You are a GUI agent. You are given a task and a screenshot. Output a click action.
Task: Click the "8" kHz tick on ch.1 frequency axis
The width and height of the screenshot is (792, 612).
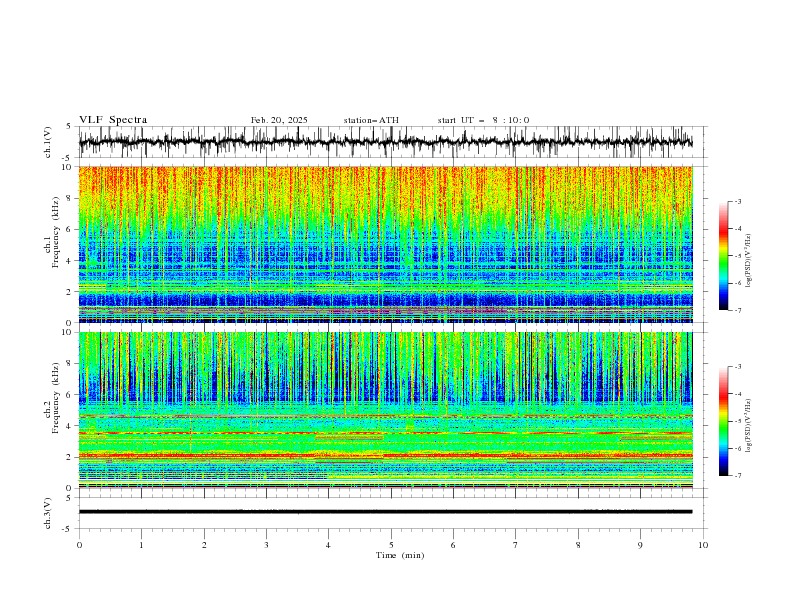coord(70,198)
